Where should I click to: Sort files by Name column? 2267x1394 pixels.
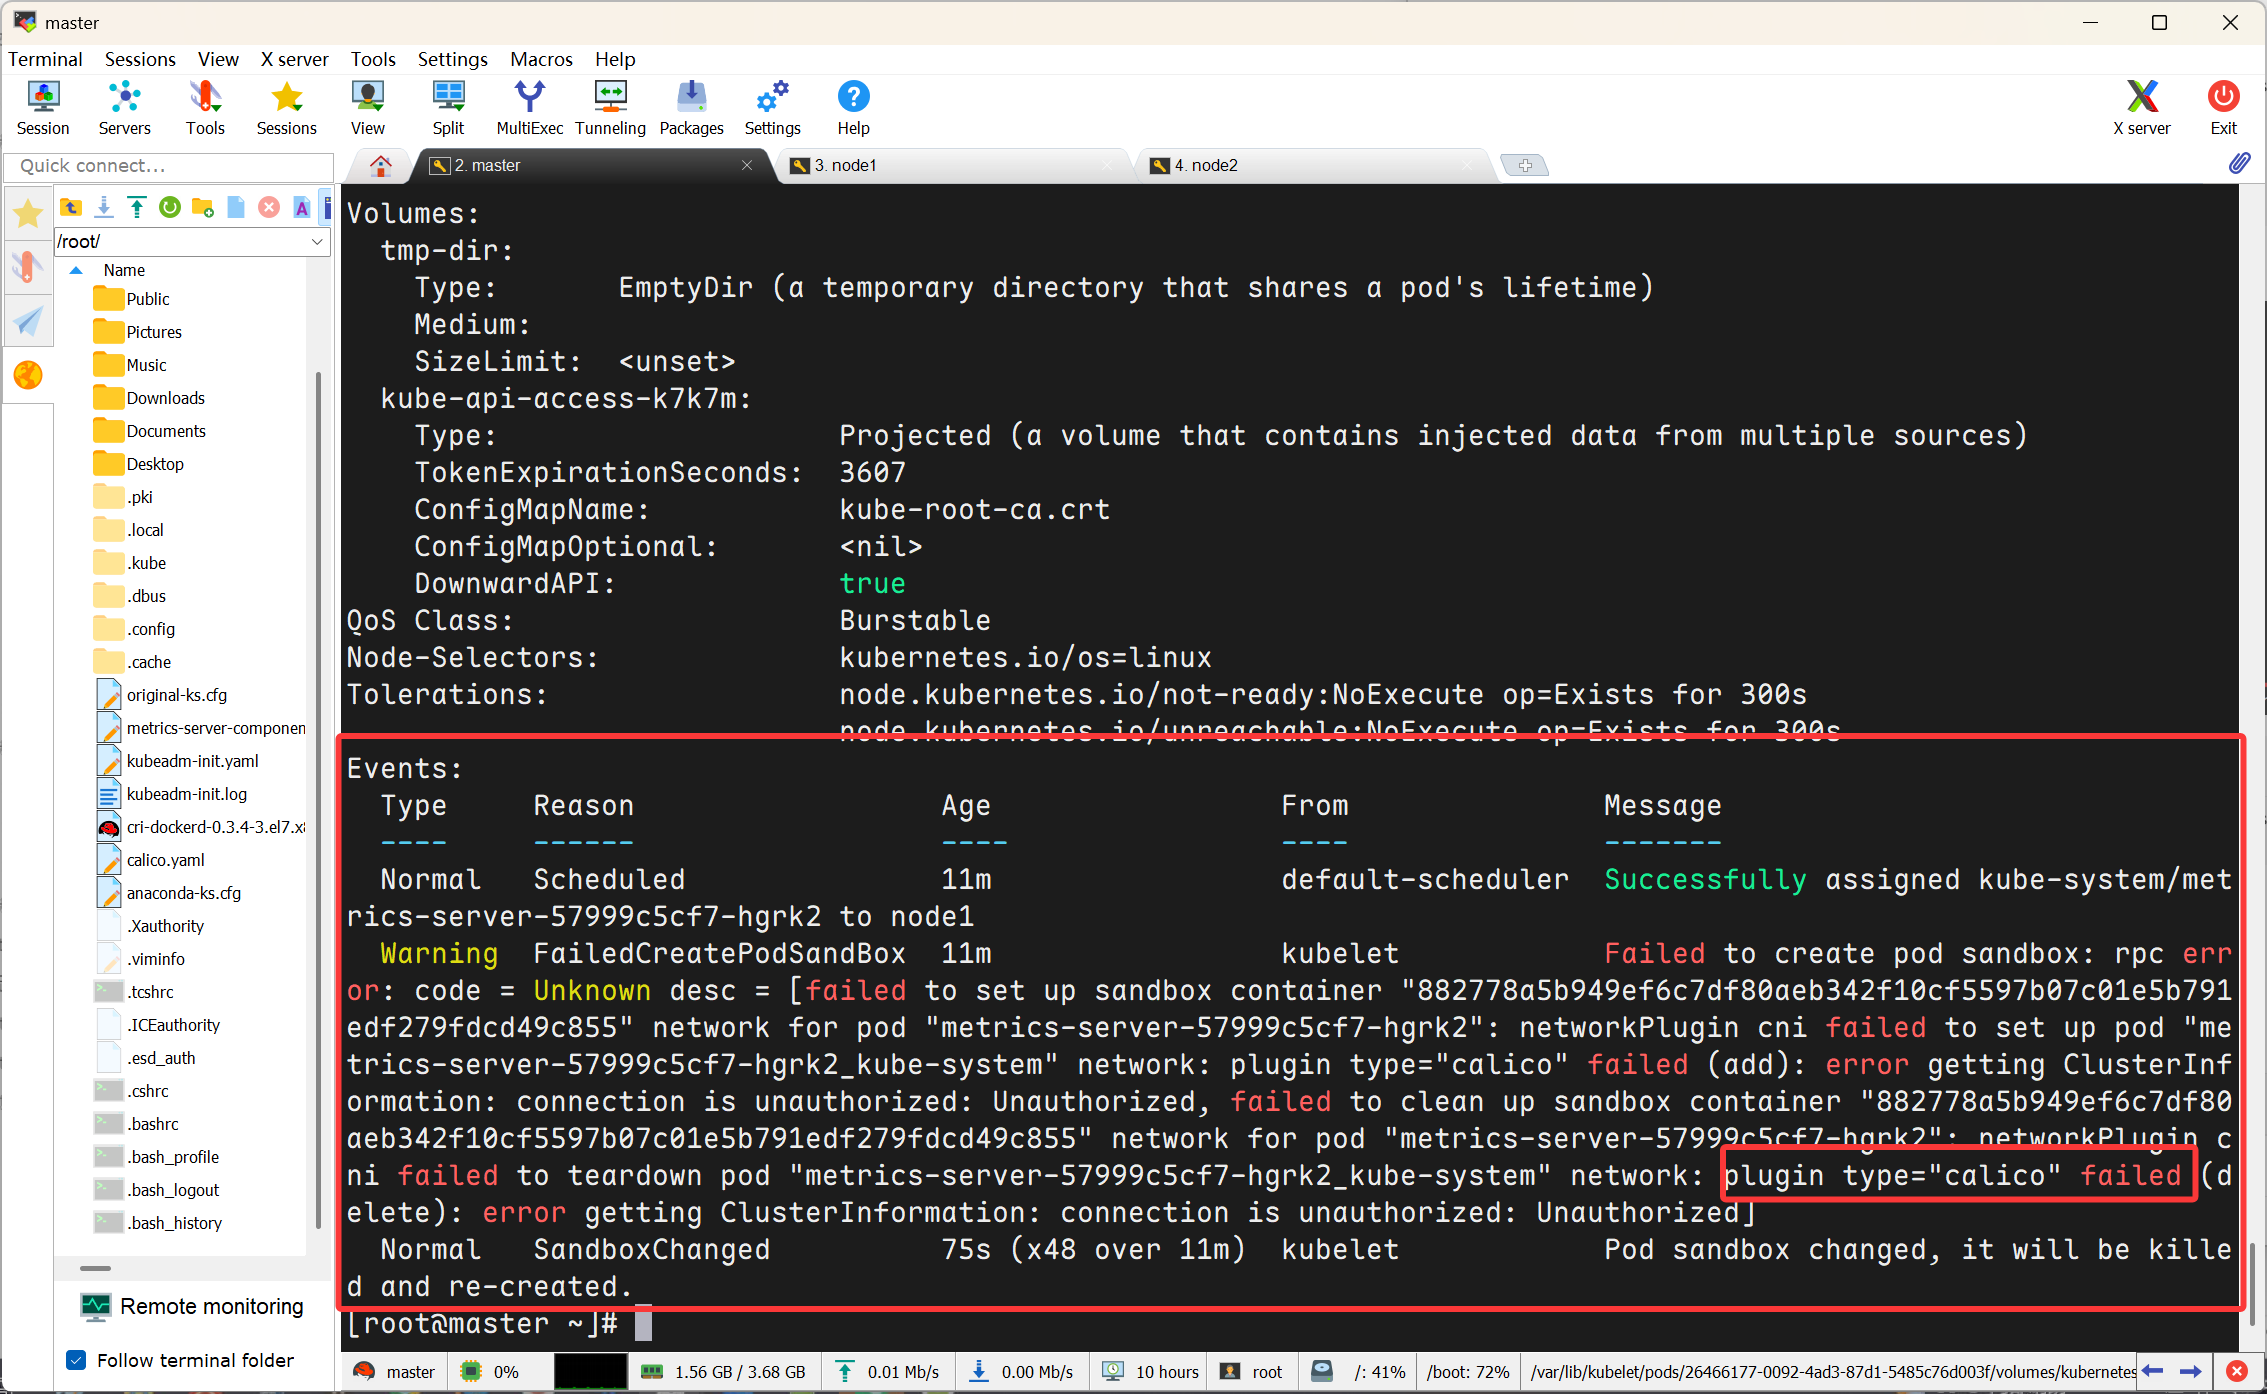(x=124, y=270)
